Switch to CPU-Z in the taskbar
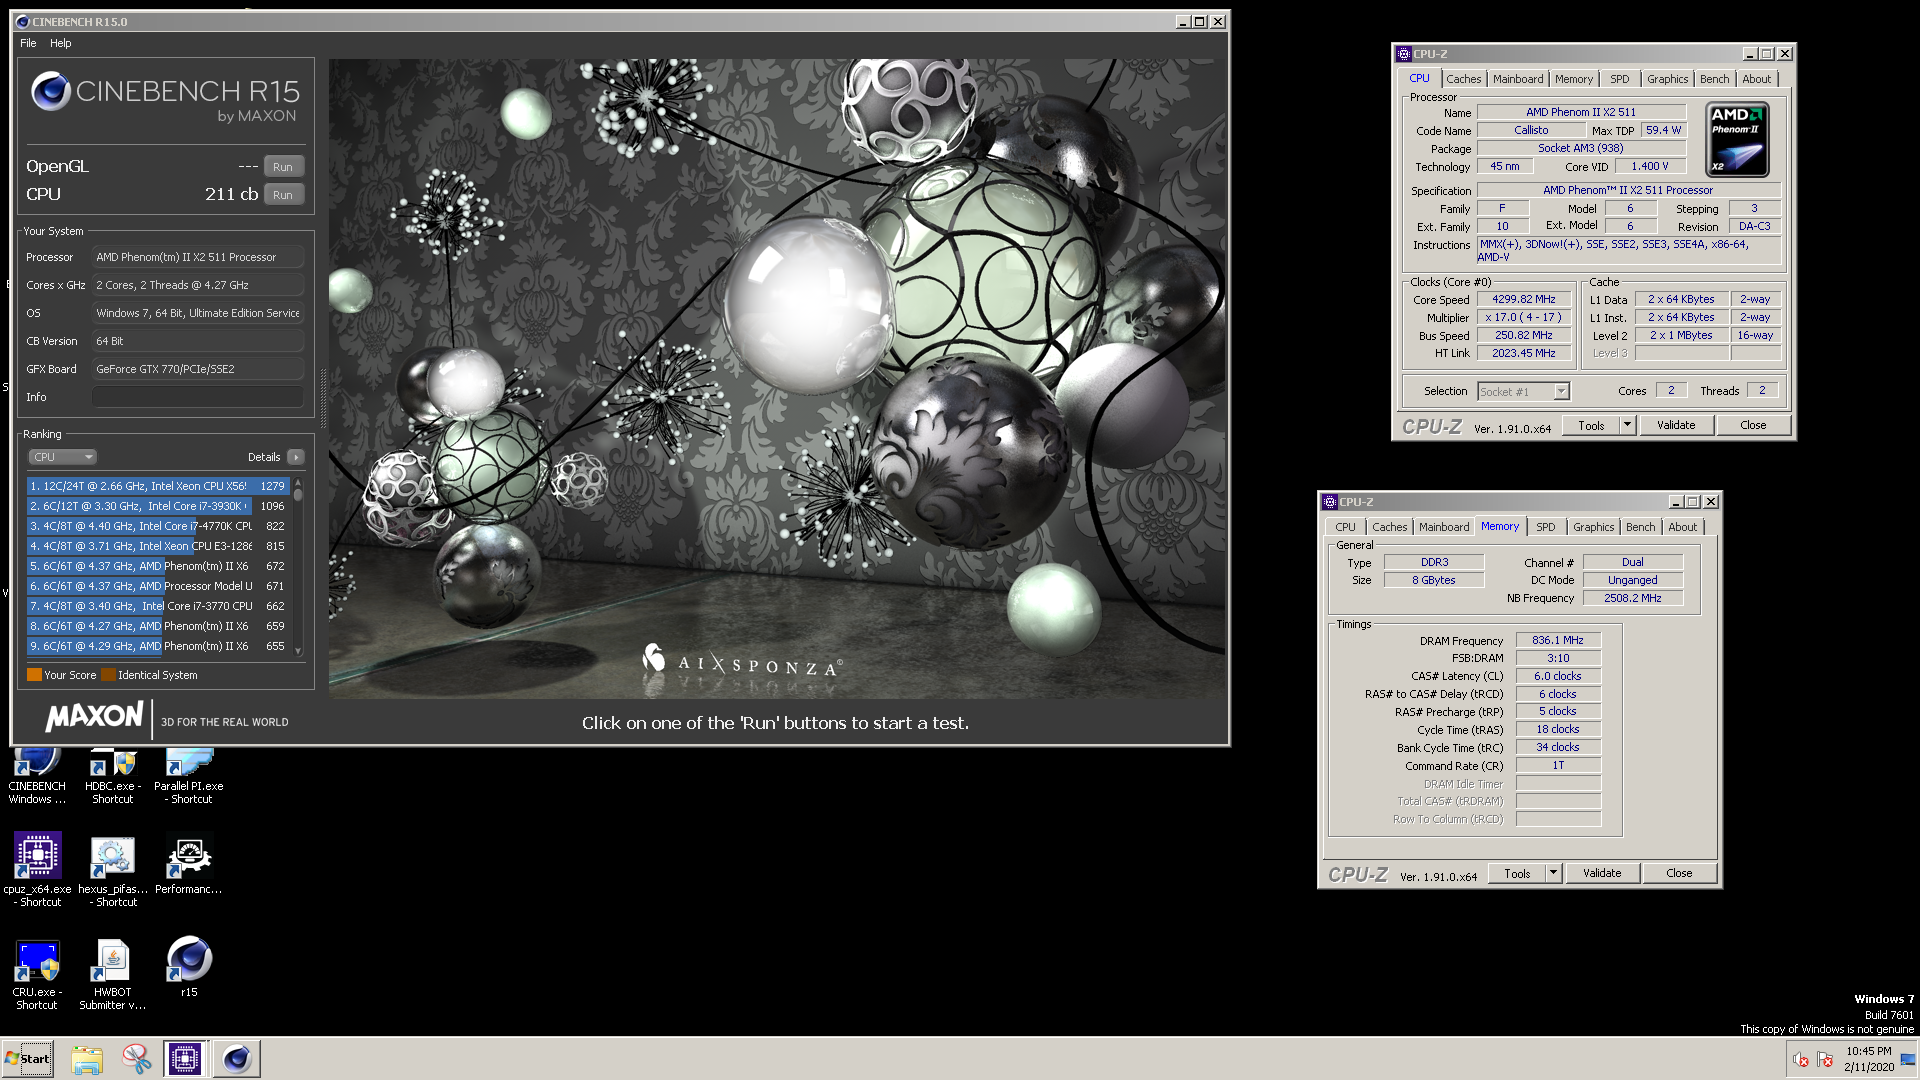 click(185, 1059)
